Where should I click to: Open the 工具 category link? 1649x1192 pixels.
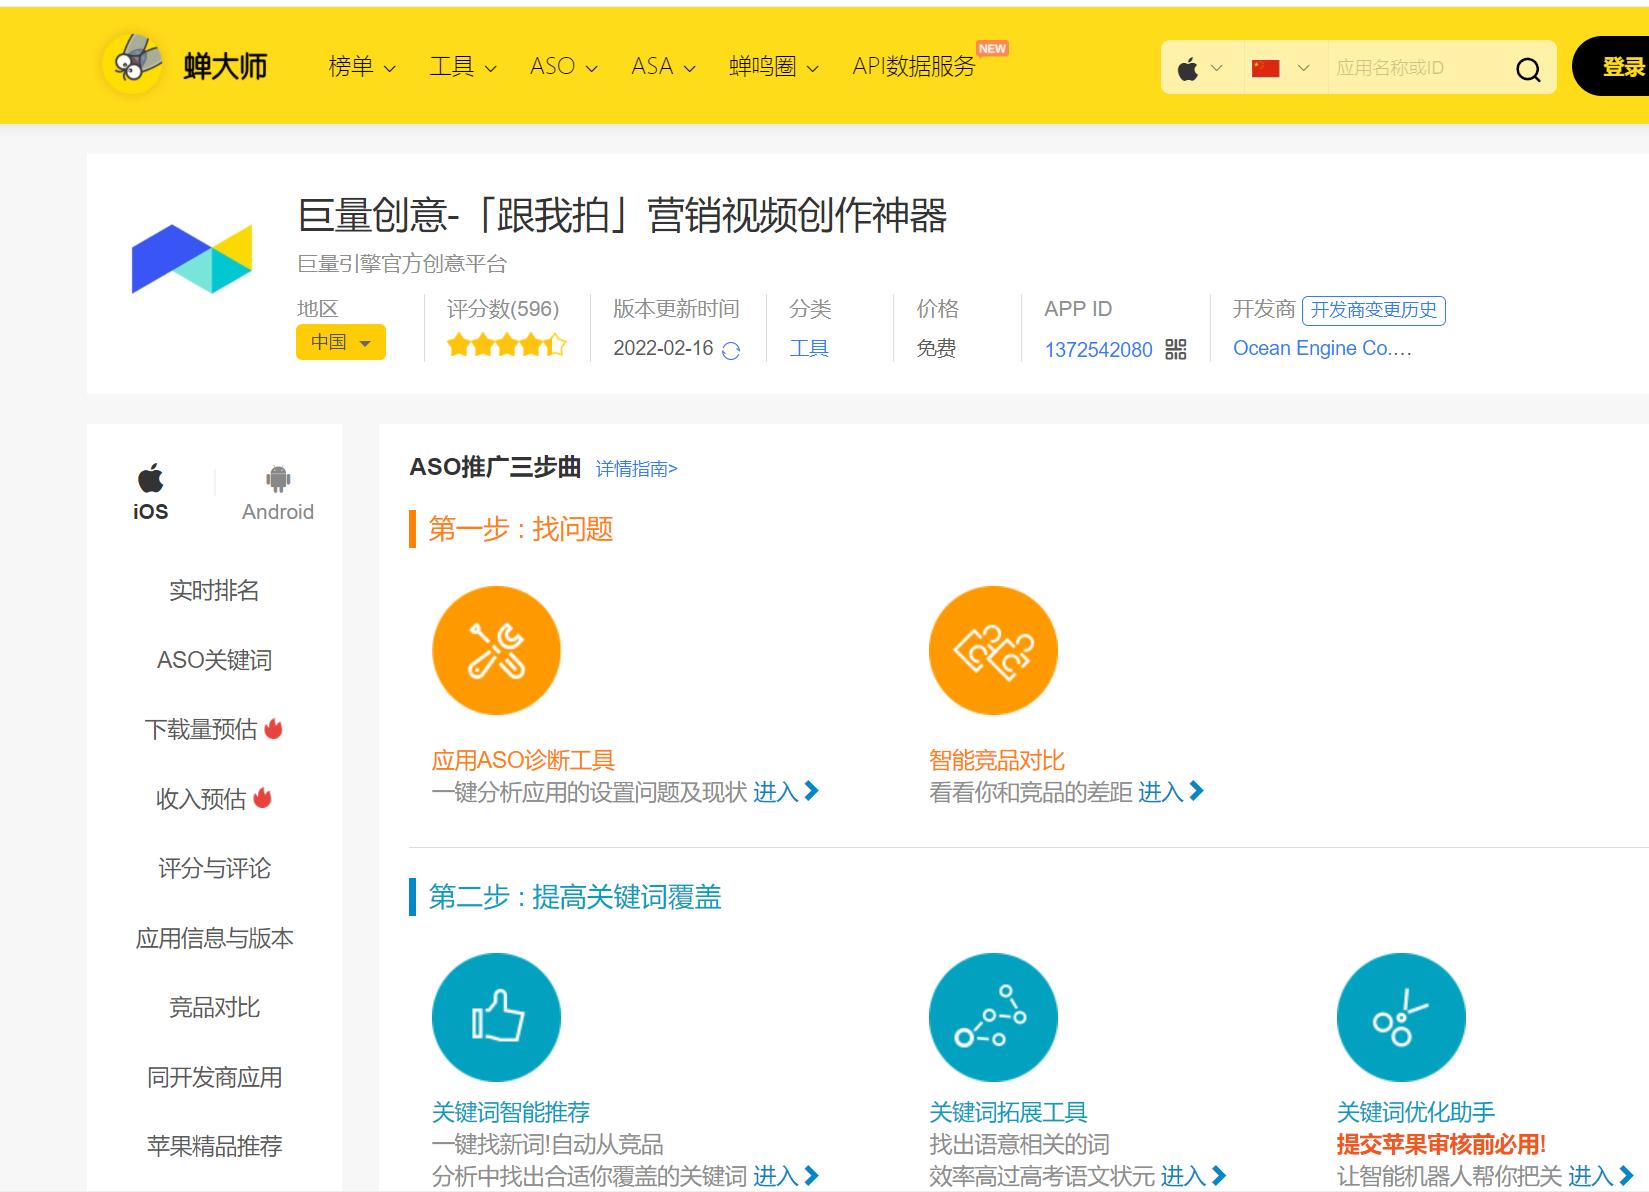click(x=809, y=348)
